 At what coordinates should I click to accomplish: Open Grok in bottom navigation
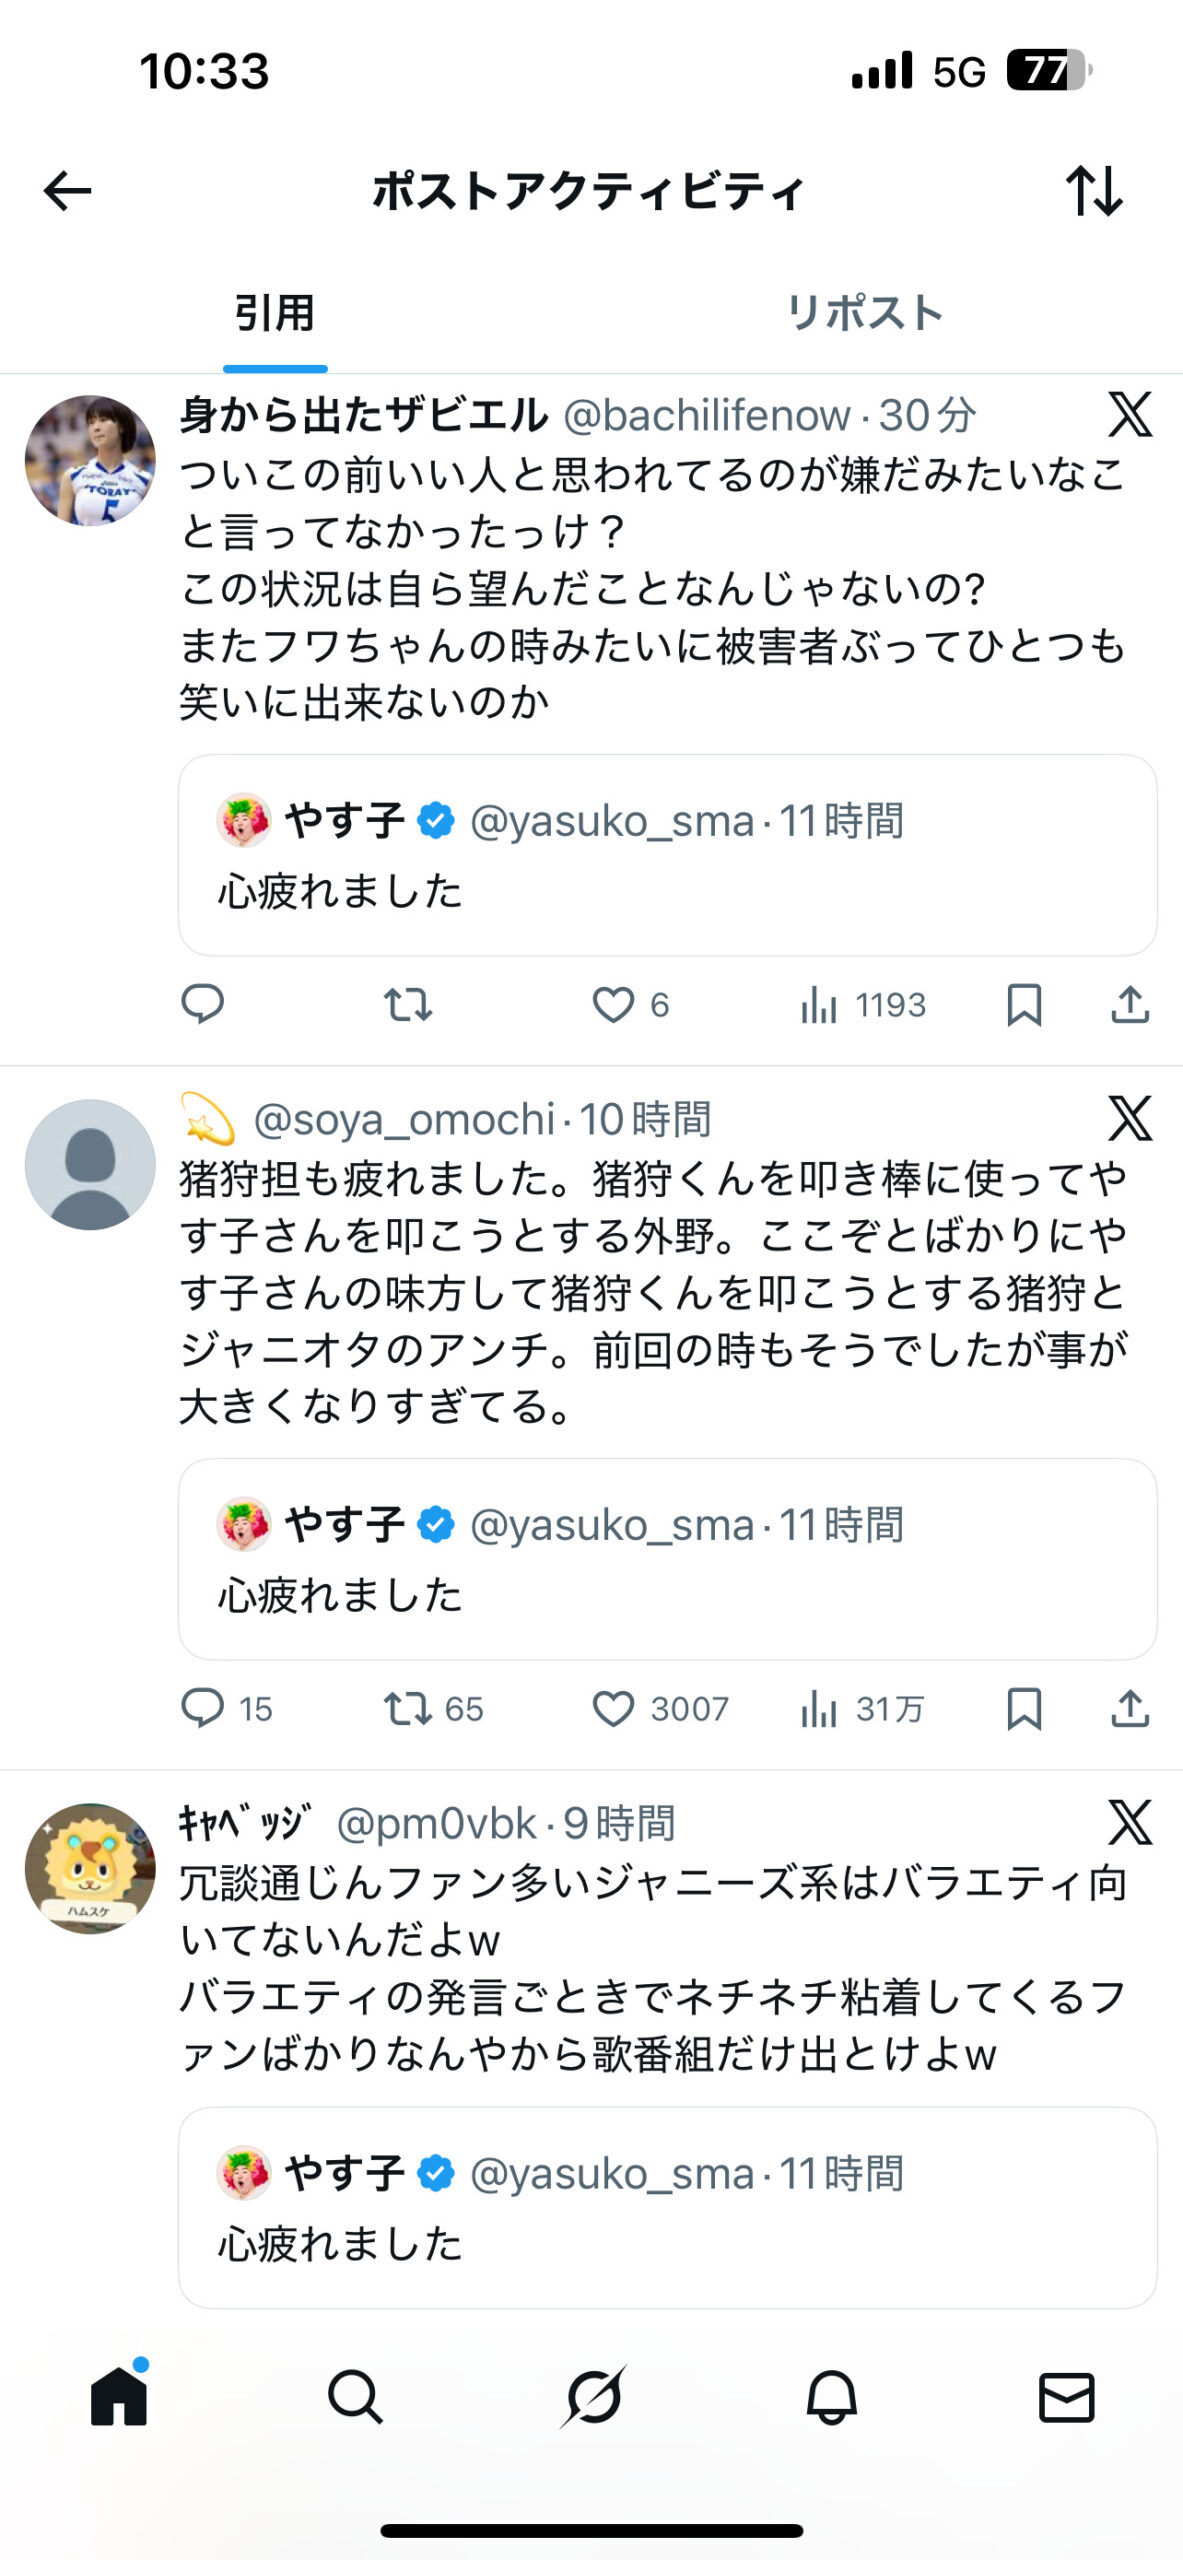pos(593,2397)
